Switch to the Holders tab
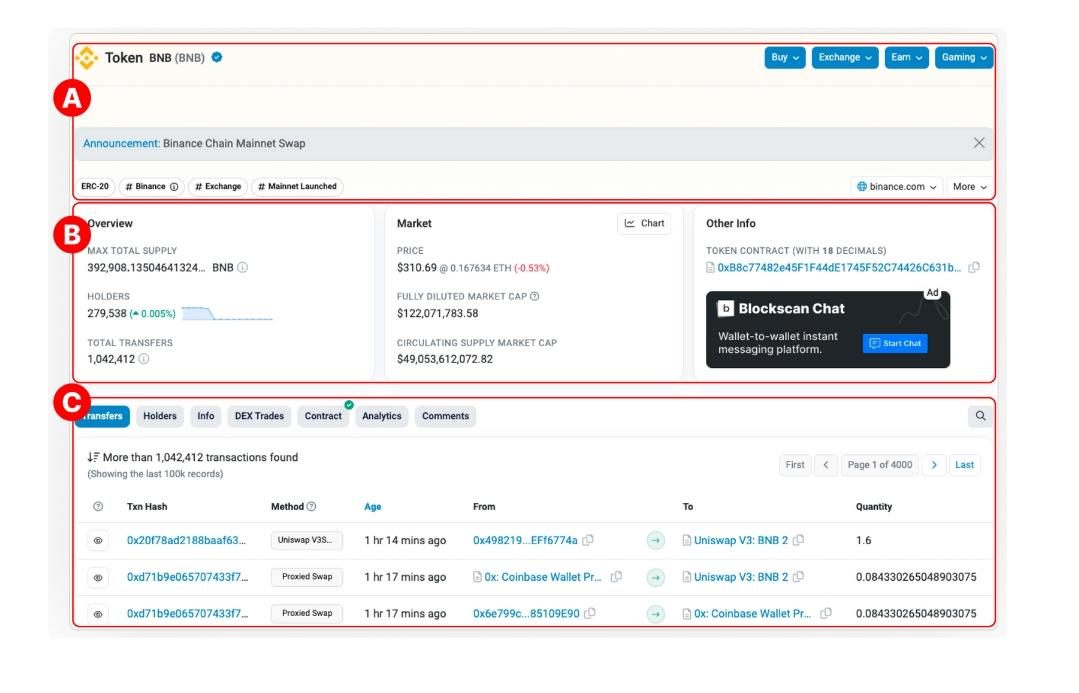 click(160, 417)
